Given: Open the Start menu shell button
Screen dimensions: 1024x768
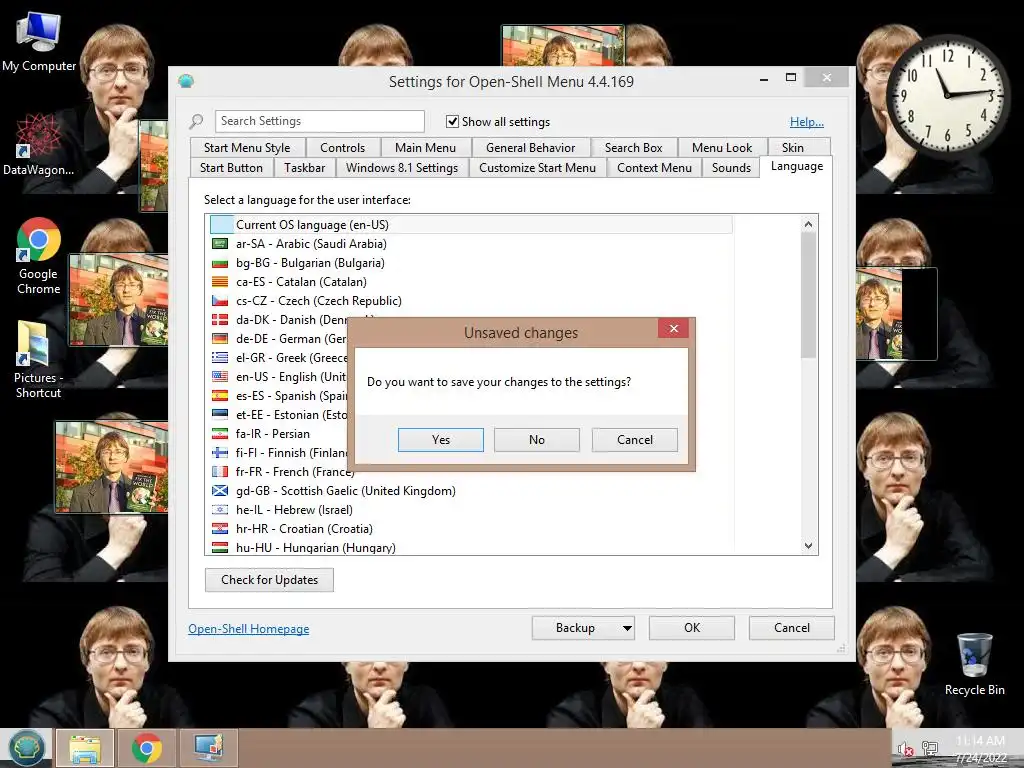Looking at the screenshot, I should (x=26, y=748).
